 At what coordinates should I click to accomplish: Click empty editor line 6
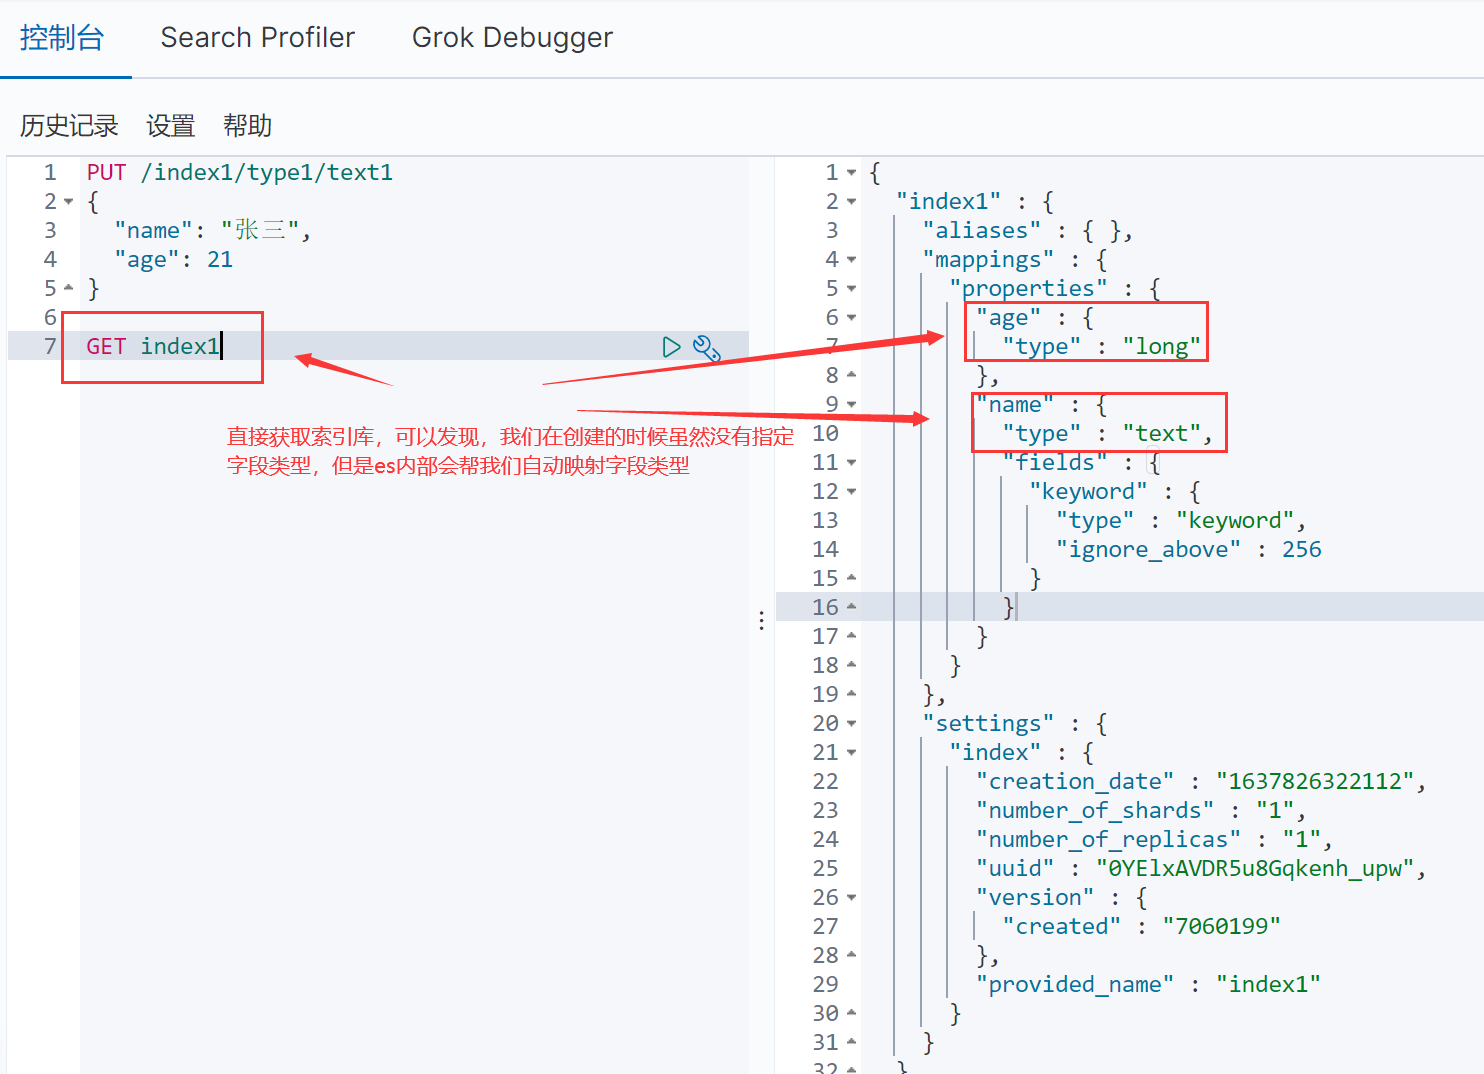414,318
